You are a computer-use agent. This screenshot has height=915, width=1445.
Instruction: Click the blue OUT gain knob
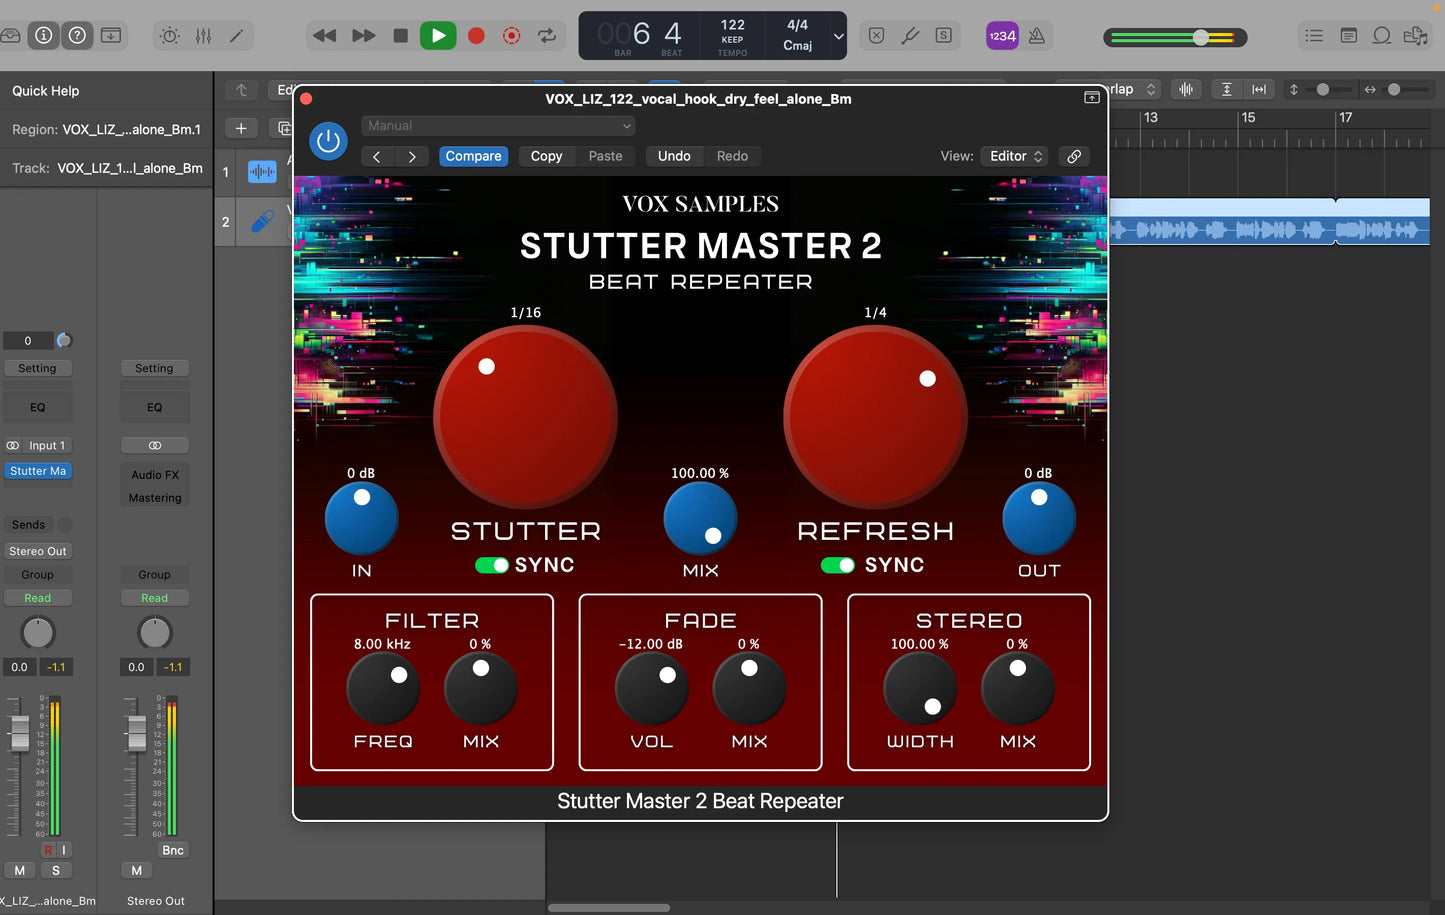click(1039, 518)
